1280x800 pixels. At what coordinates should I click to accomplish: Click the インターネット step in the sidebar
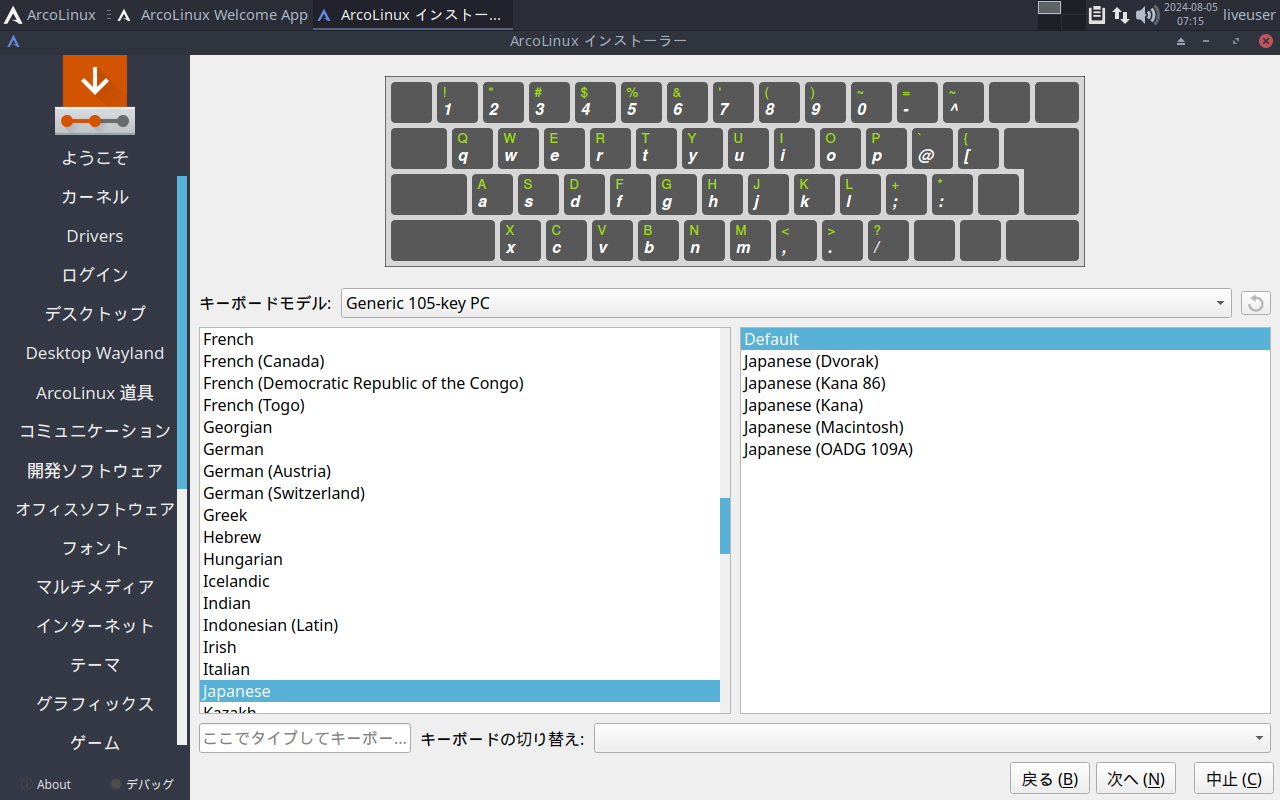click(x=95, y=627)
